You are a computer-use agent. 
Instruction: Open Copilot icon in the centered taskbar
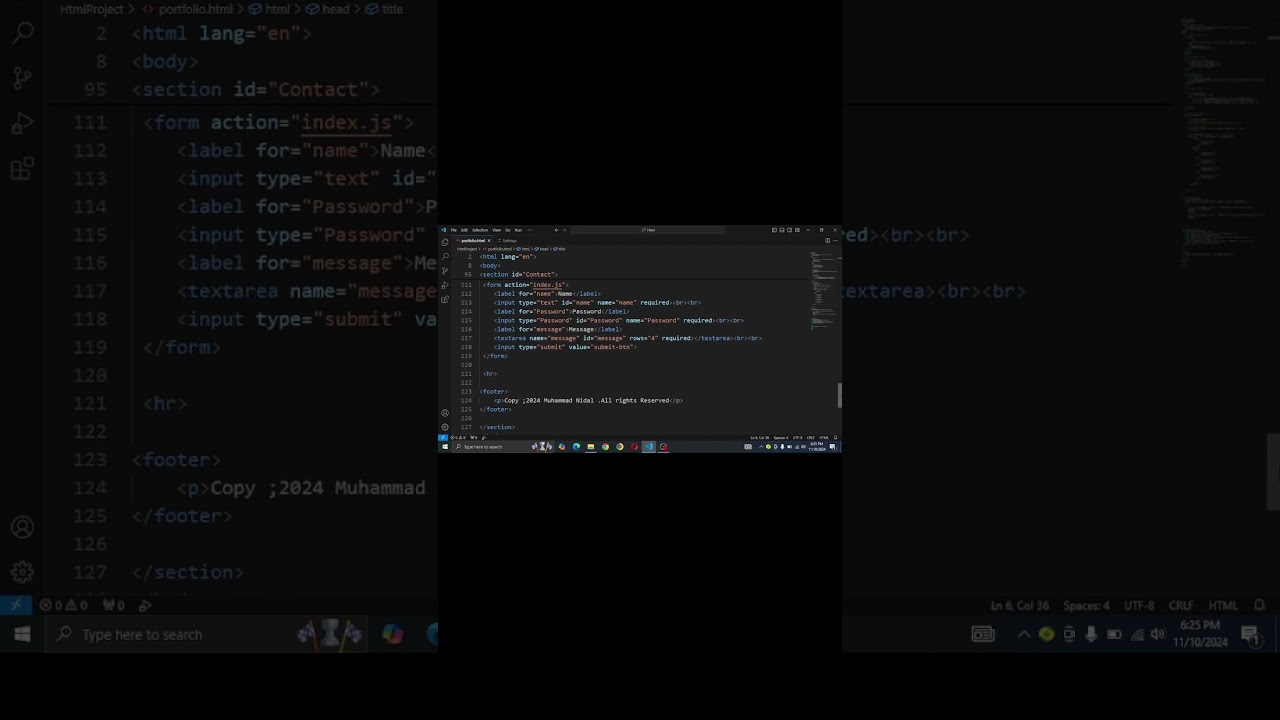(562, 447)
